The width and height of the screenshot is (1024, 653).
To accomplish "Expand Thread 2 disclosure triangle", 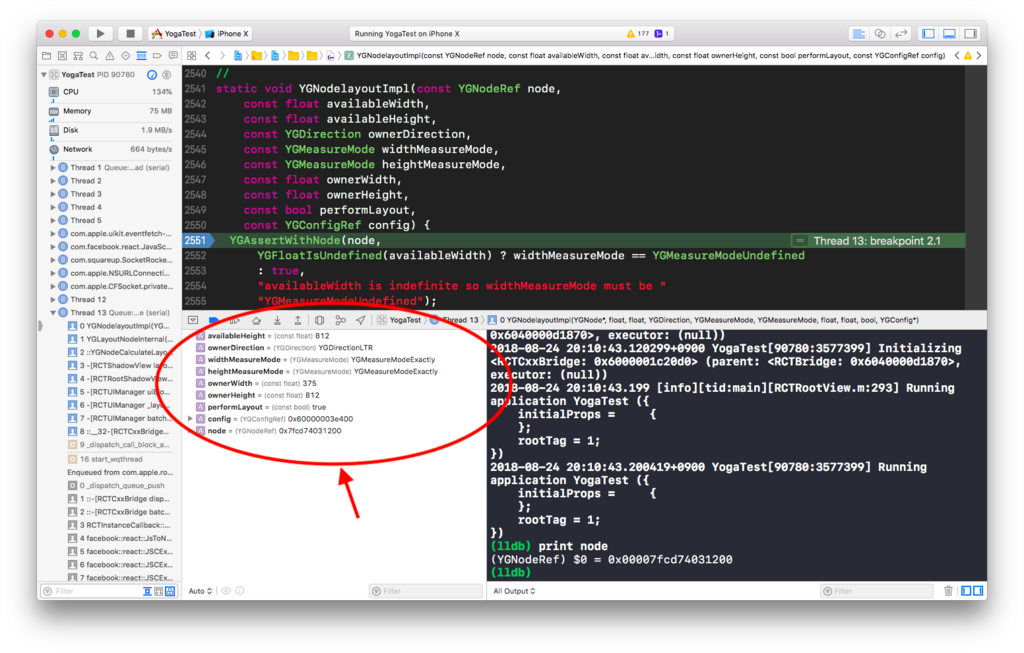I will coord(53,181).
